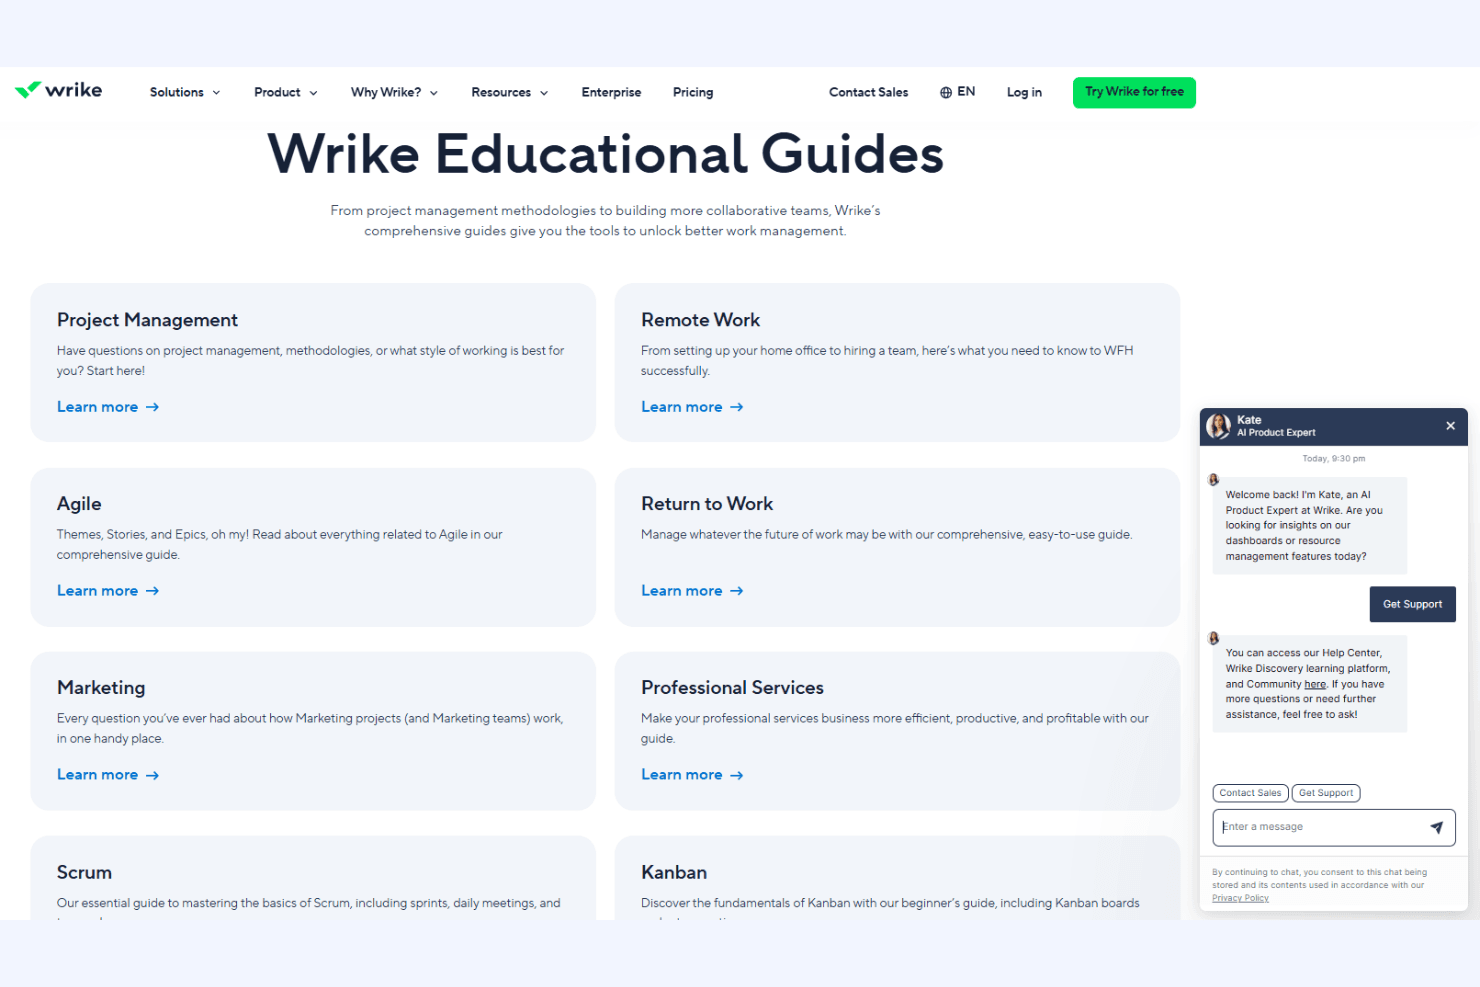Open the Enterprise page
1480x987 pixels.
click(x=611, y=92)
